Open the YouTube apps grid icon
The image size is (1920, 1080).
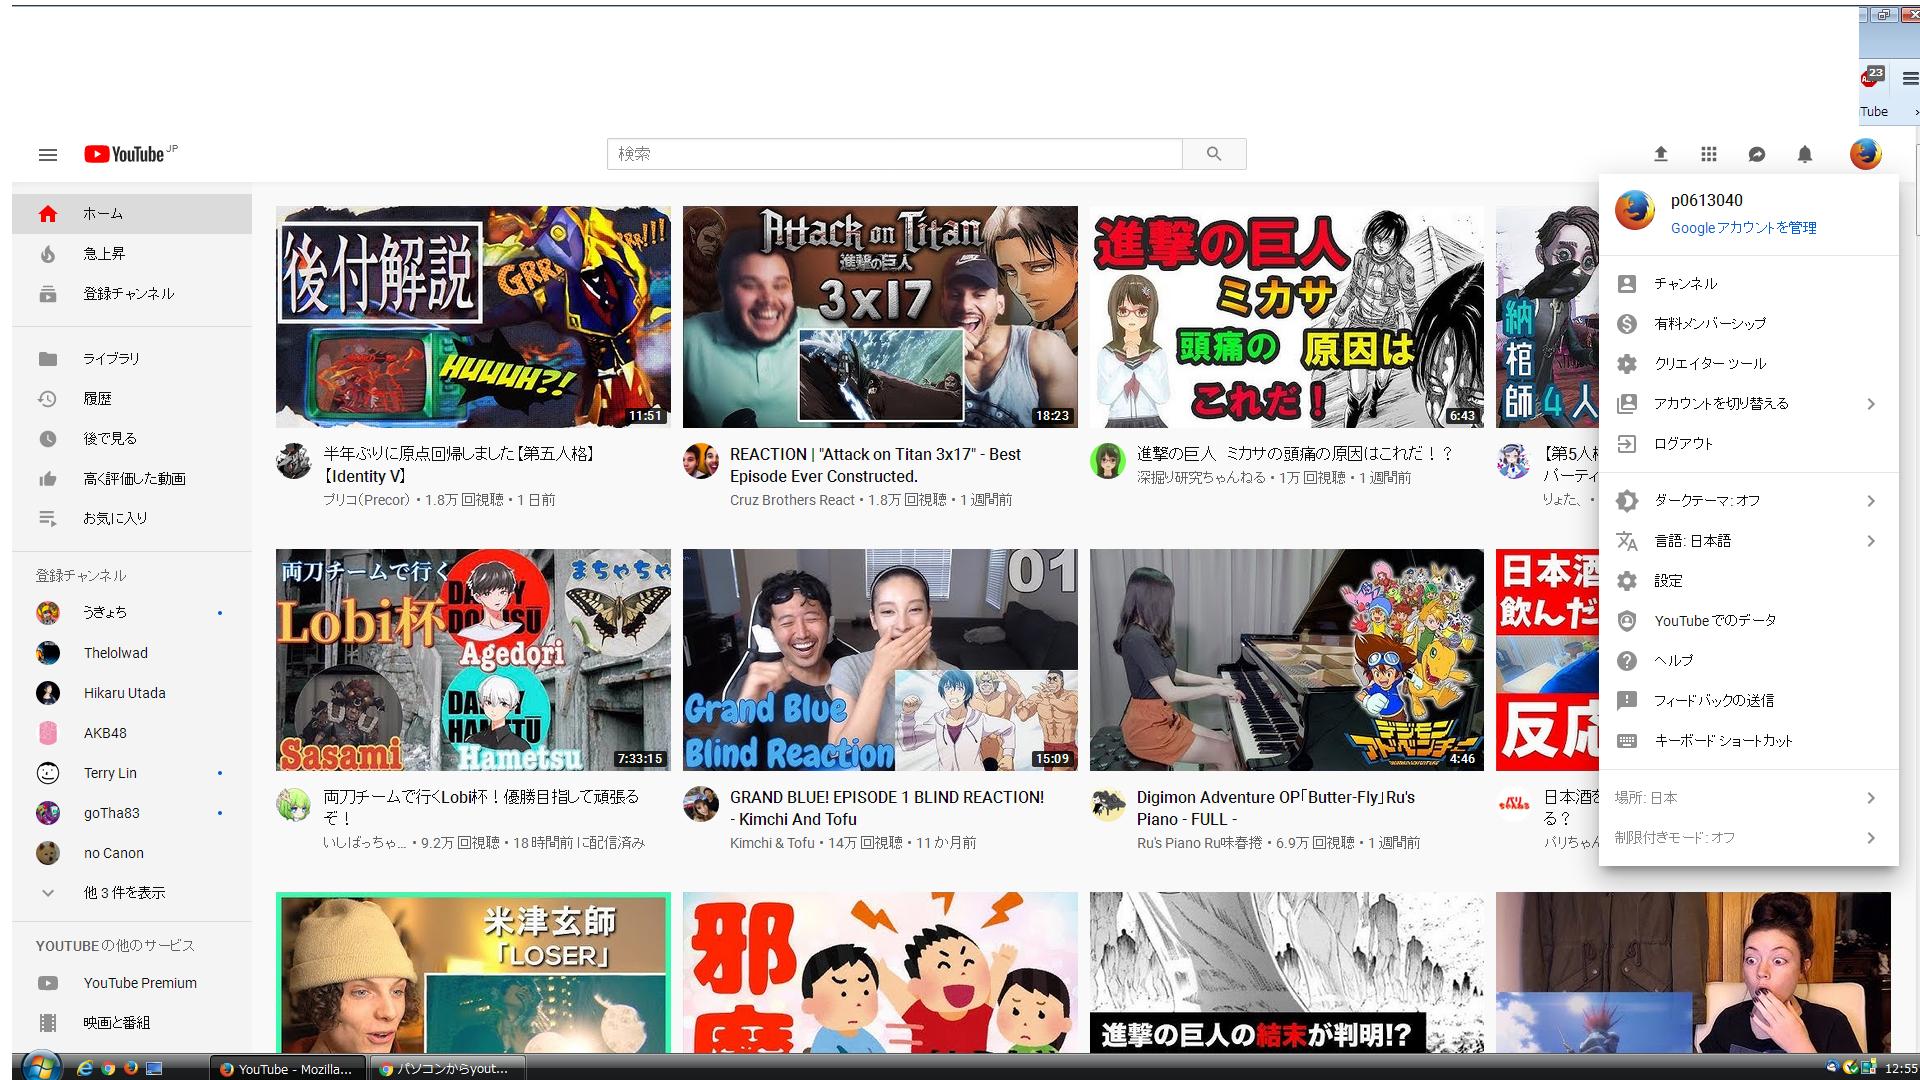[1708, 154]
